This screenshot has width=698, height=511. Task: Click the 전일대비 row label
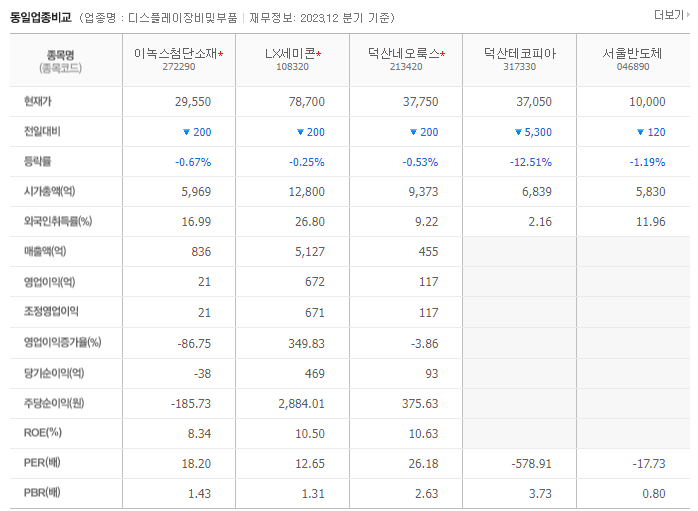pos(42,131)
